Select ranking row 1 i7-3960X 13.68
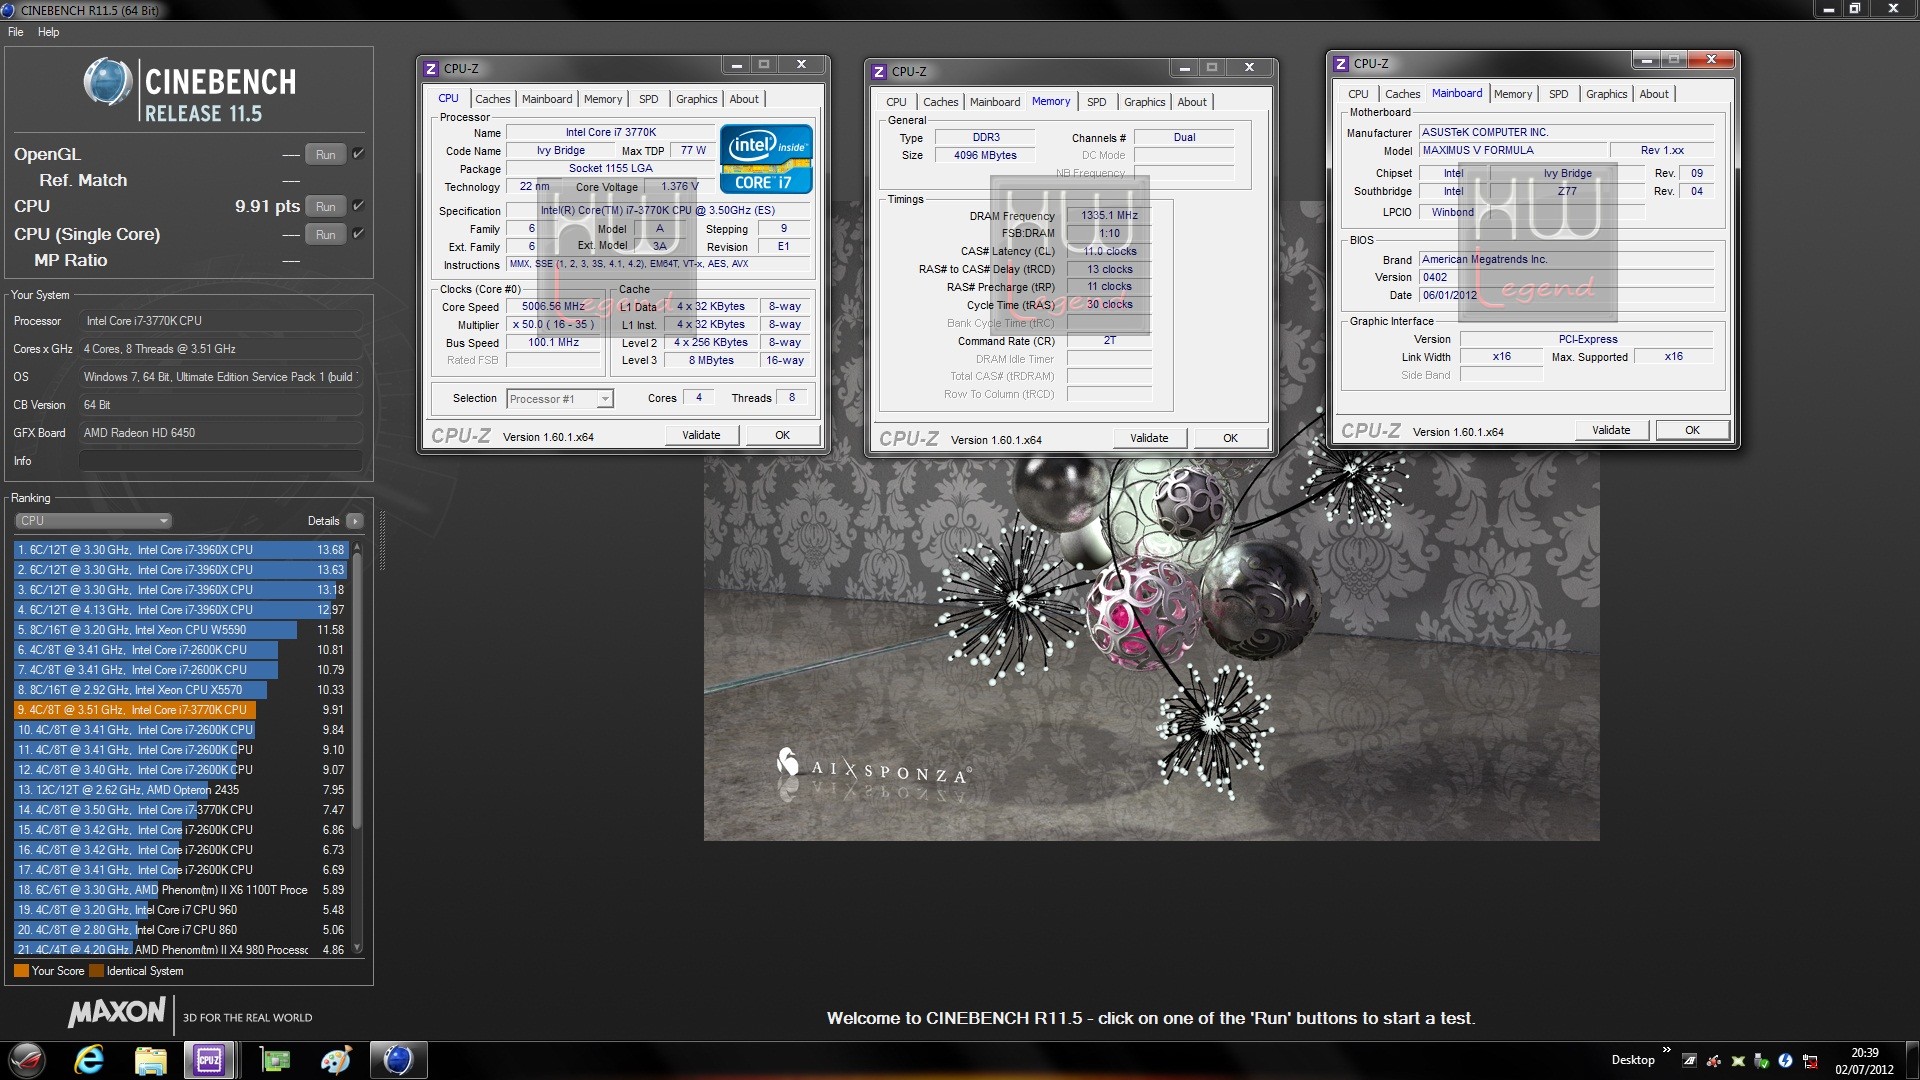 [x=180, y=550]
